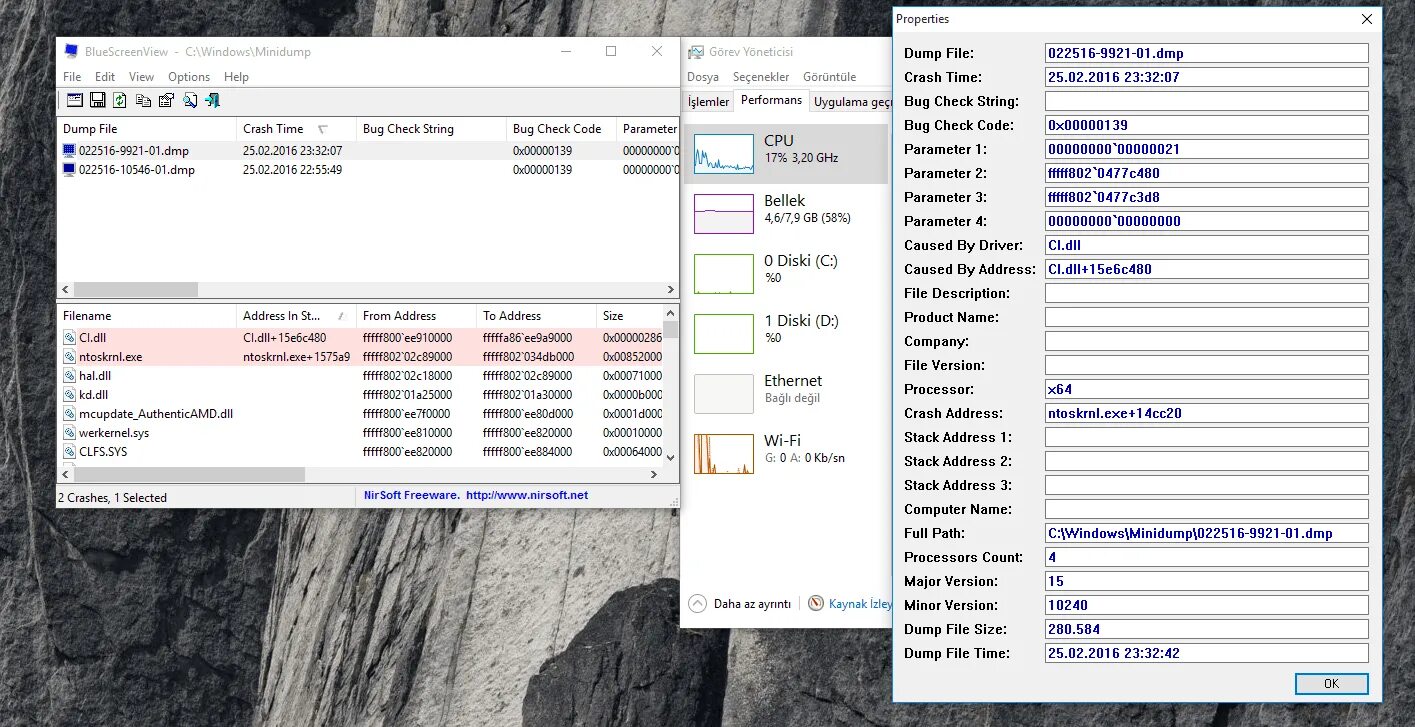Open Advanced Options from BlueScreenView toolbar

coord(75,100)
